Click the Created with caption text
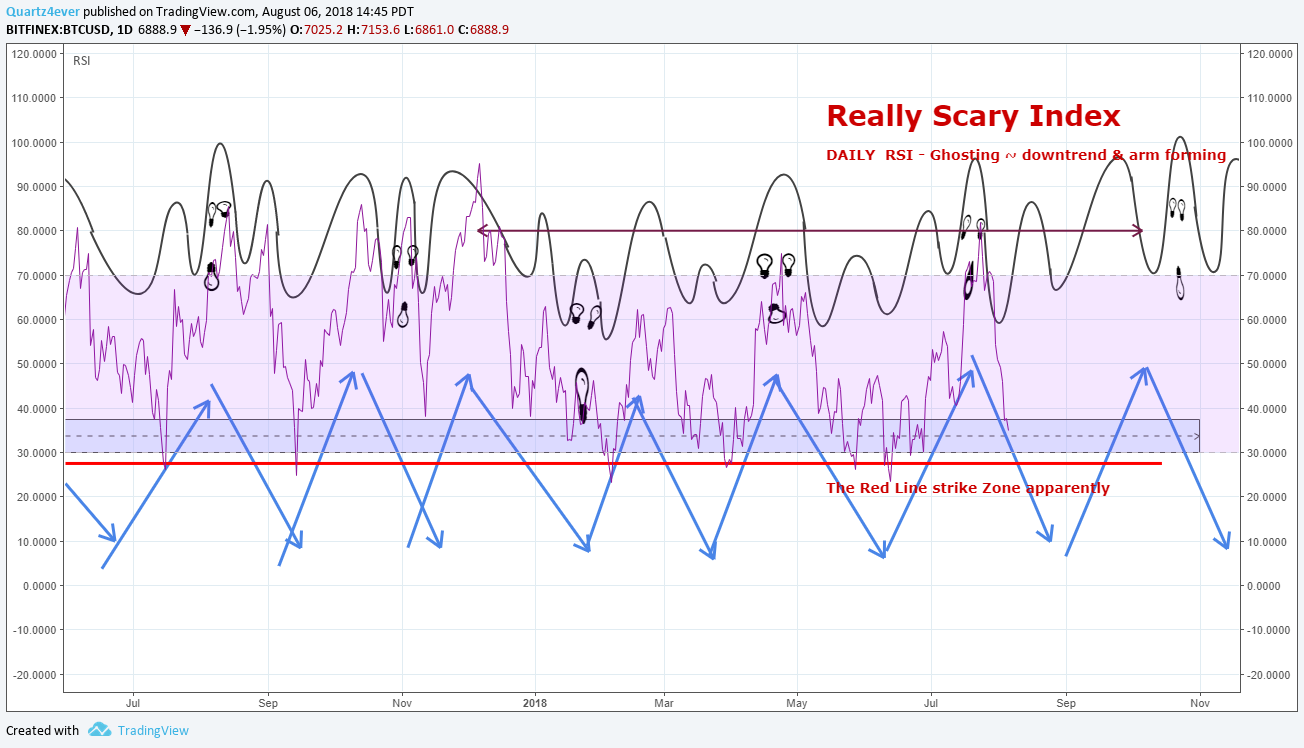 [x=43, y=731]
